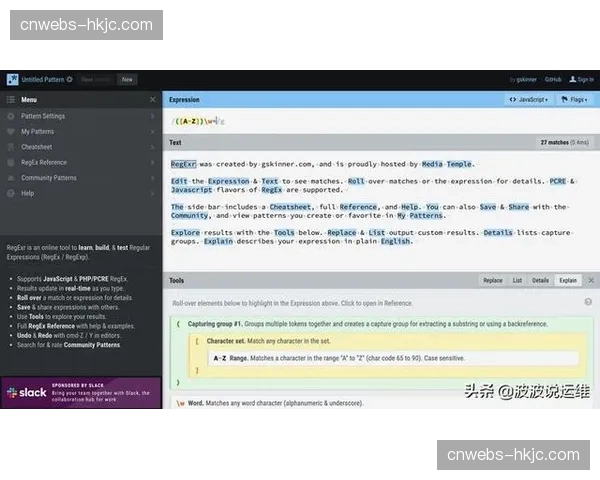Open the Sign In link
Image resolution: width=600 pixels, height=480 pixels.
tap(582, 78)
